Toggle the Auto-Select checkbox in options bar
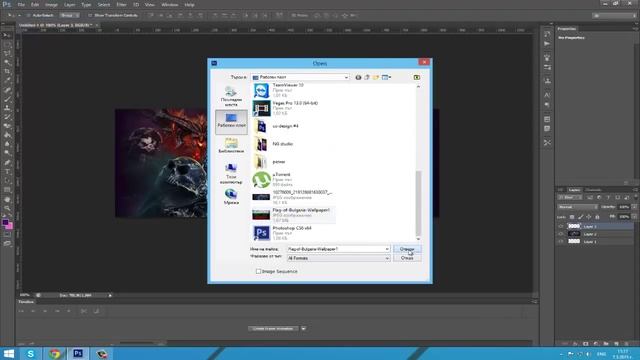Screen dimensions: 640x360 (28, 15)
